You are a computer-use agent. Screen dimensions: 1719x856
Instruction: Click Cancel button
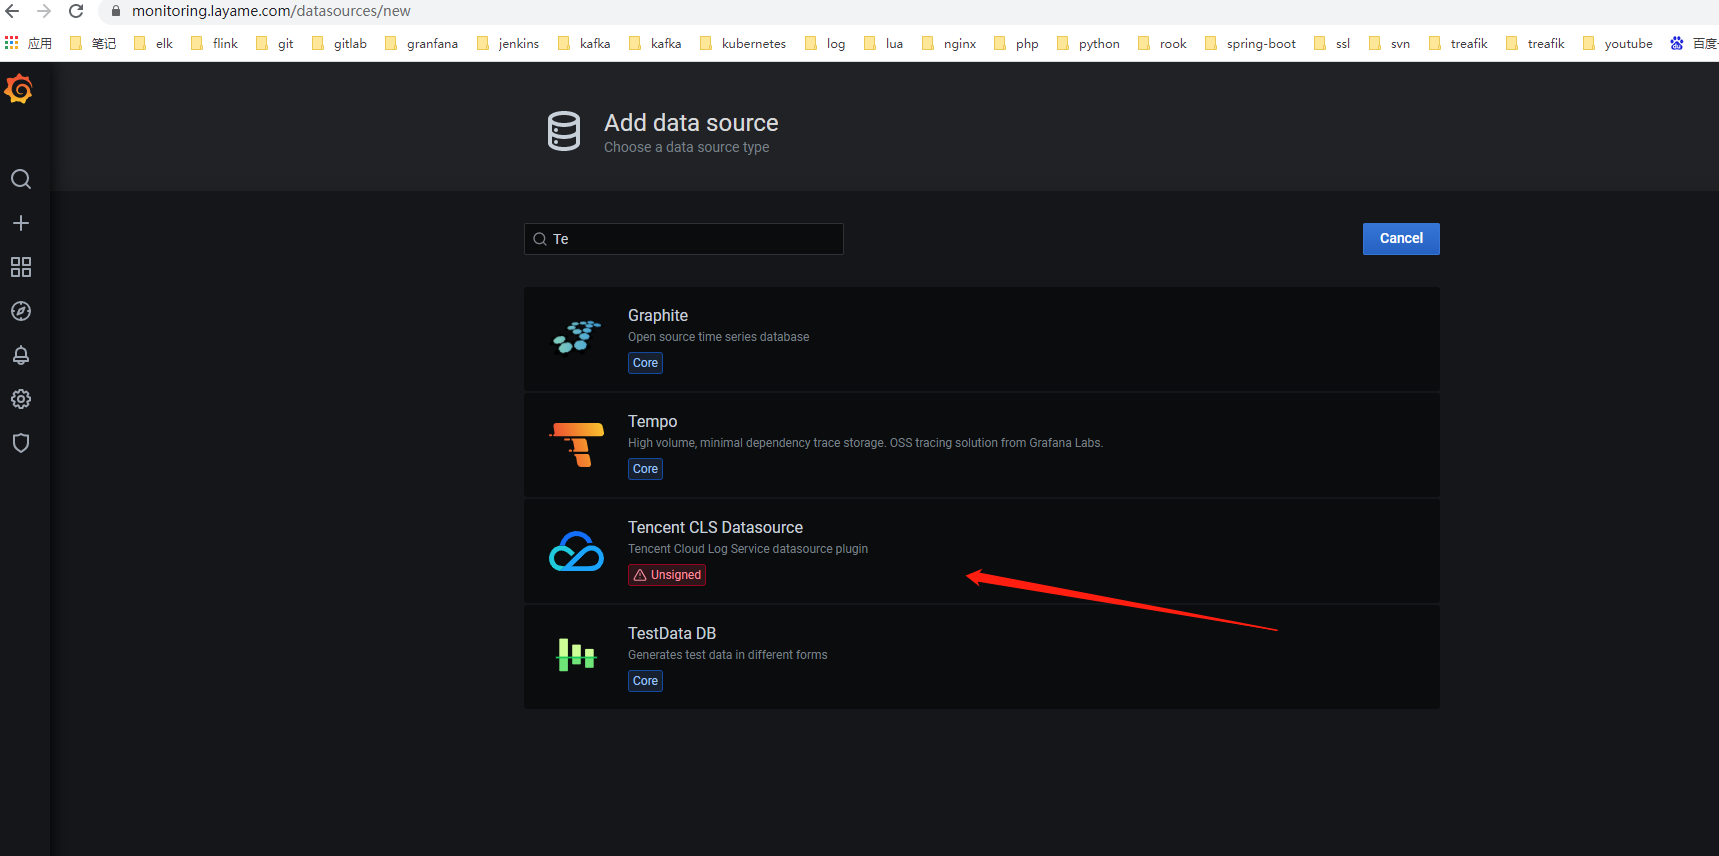(x=1401, y=239)
